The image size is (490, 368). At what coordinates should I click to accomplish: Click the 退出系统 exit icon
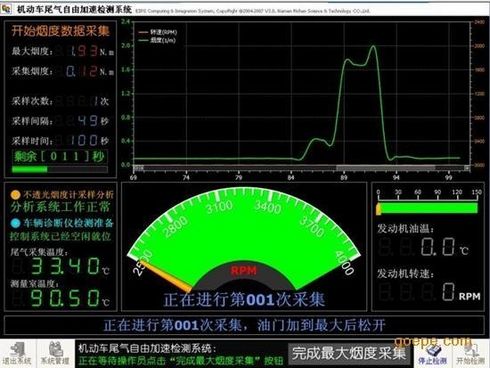point(17,353)
